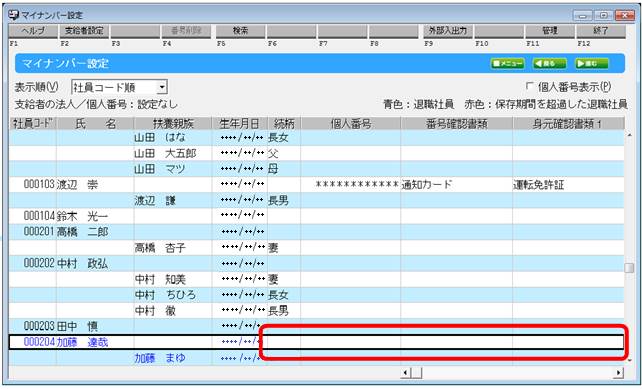Click the 身元確認書類1 column header
Screen dimensions: 642x389
pyautogui.click(x=568, y=123)
